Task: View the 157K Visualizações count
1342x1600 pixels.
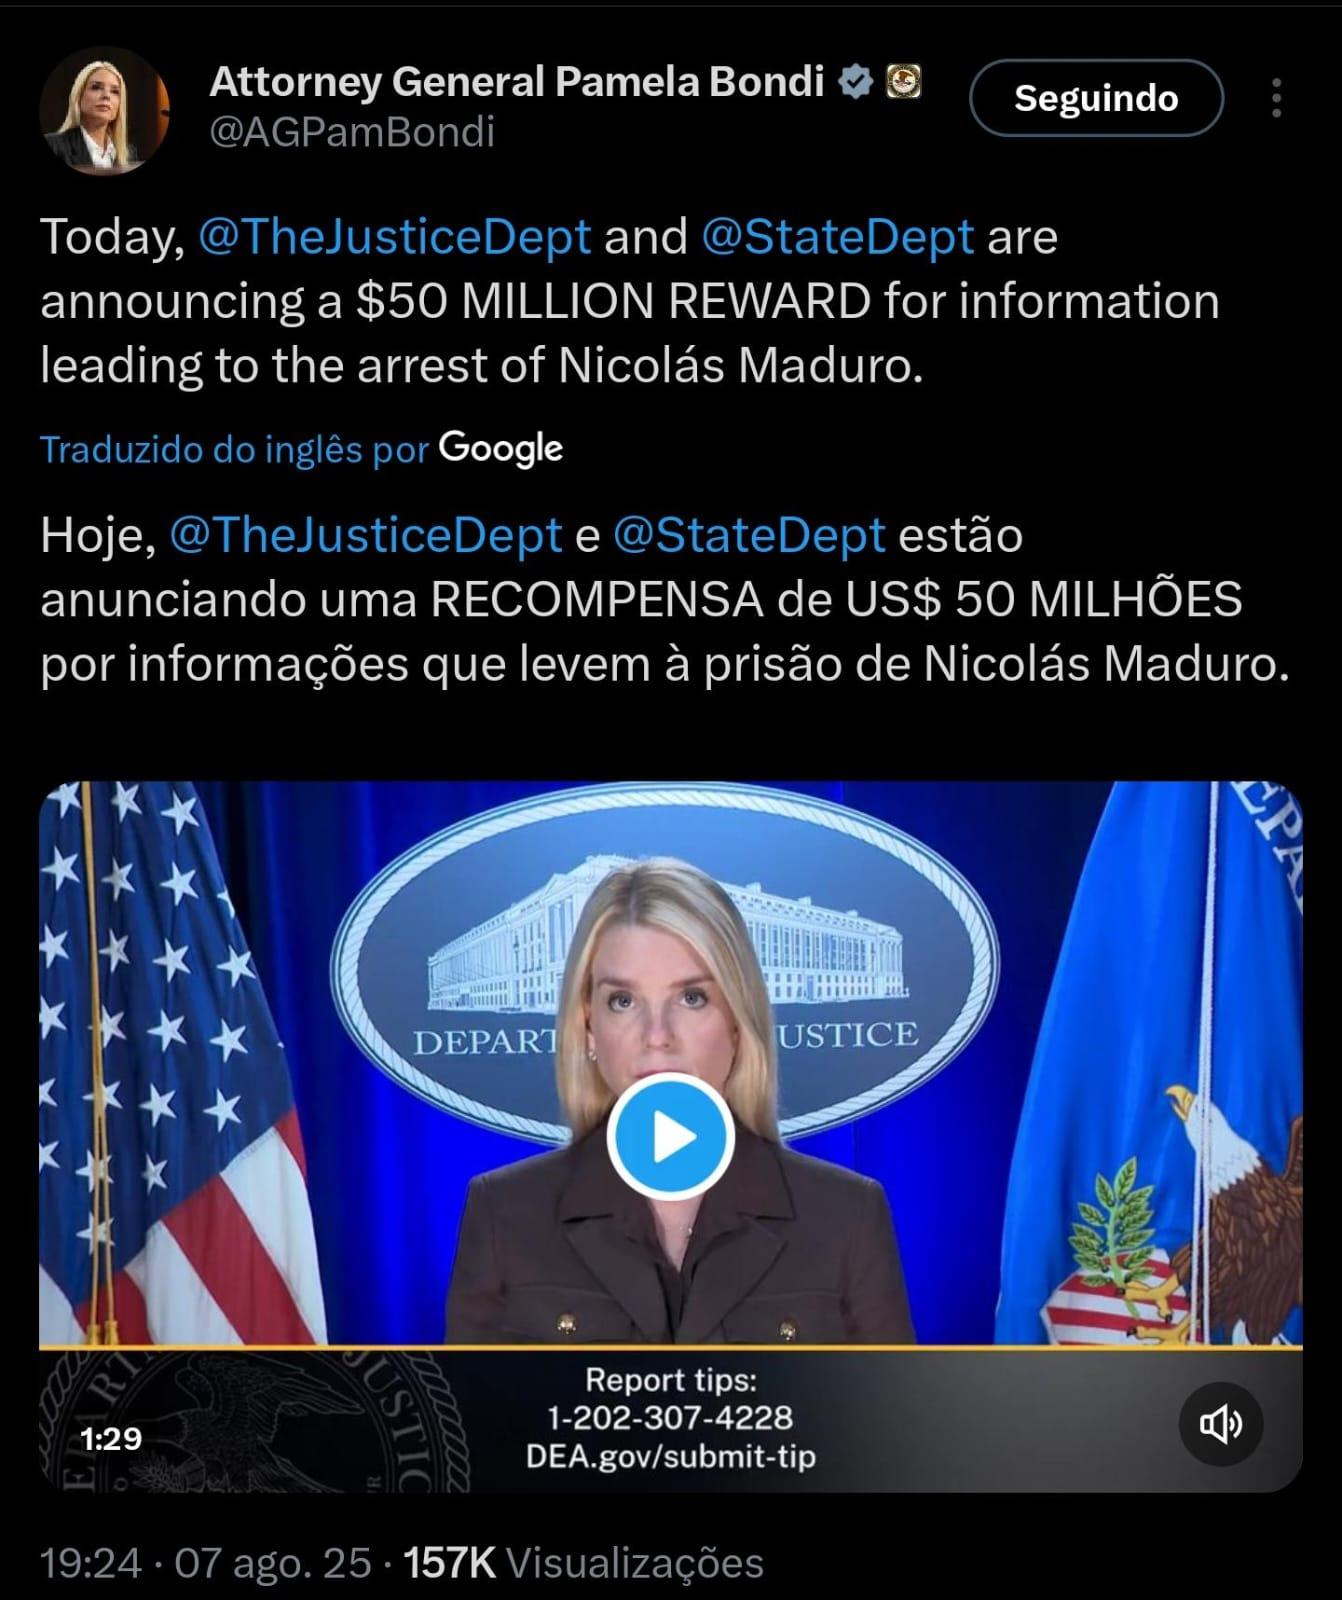Action: (583, 1563)
